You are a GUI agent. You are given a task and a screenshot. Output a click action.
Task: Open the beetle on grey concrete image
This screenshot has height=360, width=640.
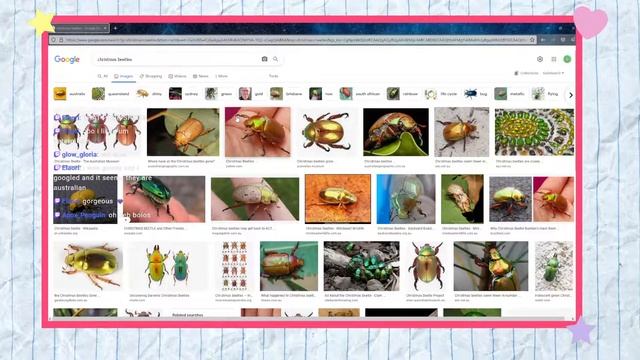(461, 132)
